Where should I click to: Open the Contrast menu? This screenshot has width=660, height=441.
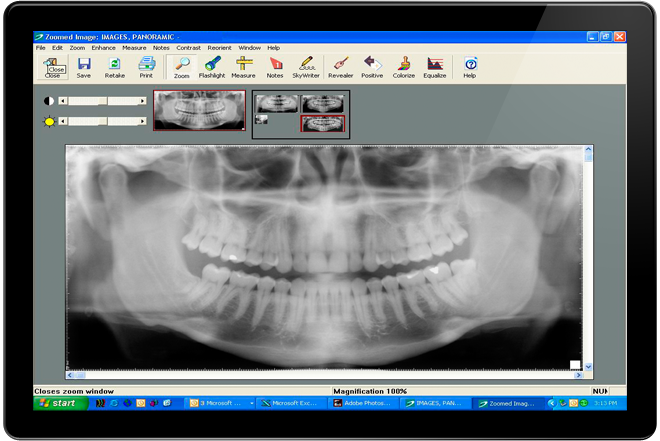pyautogui.click(x=188, y=47)
